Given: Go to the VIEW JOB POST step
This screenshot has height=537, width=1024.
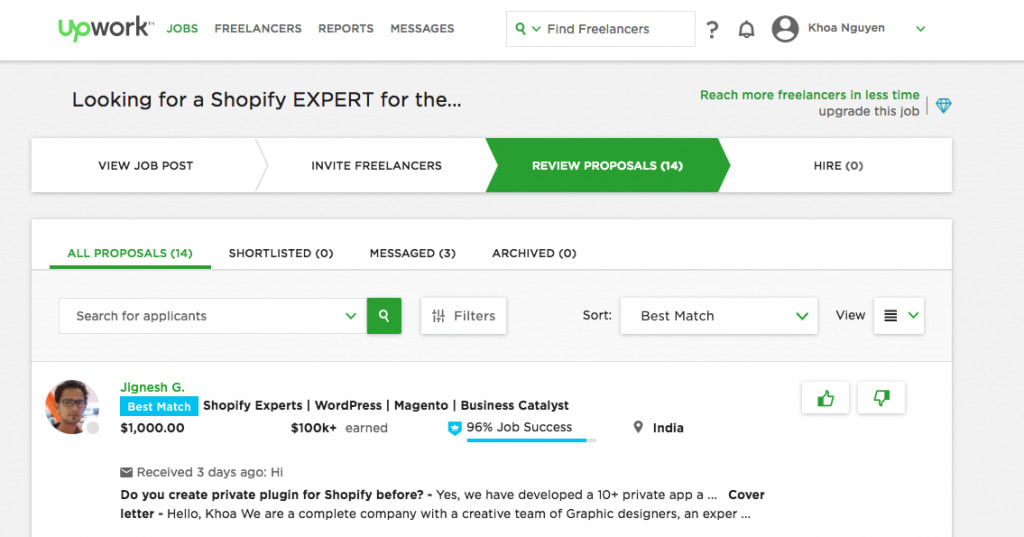Looking at the screenshot, I should pos(146,165).
